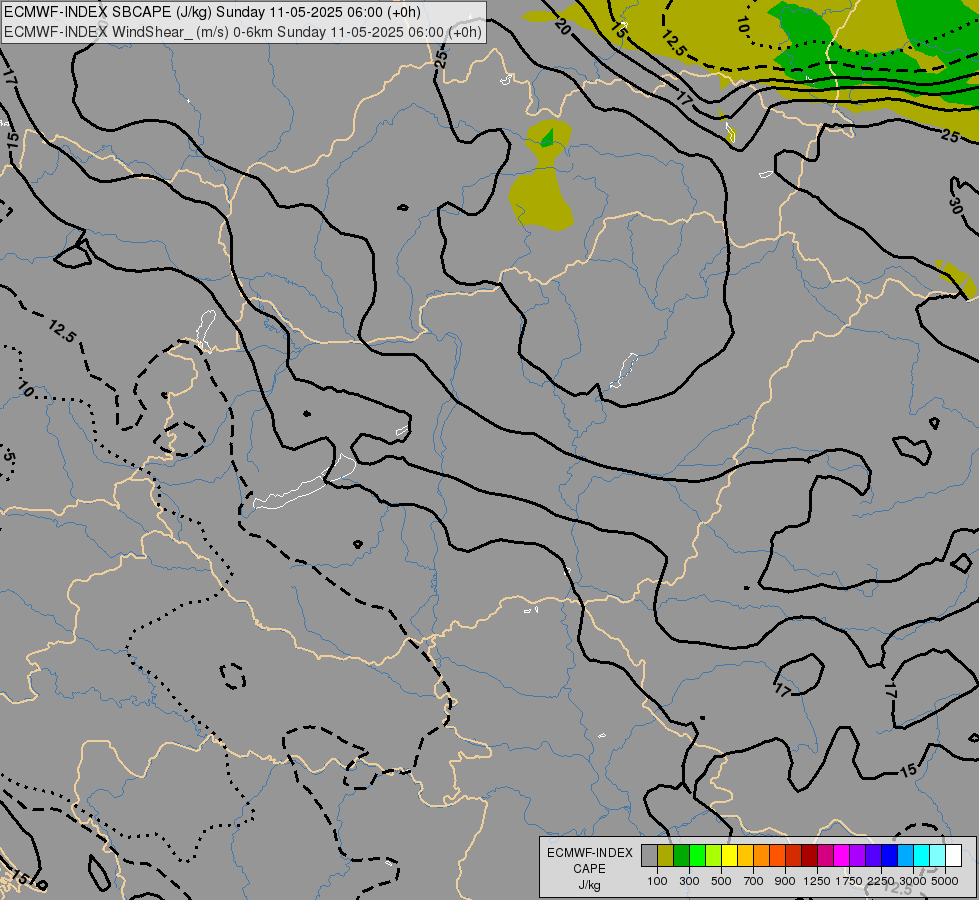Click the 700 legend value
This screenshot has width=979, height=900.
pos(754,881)
